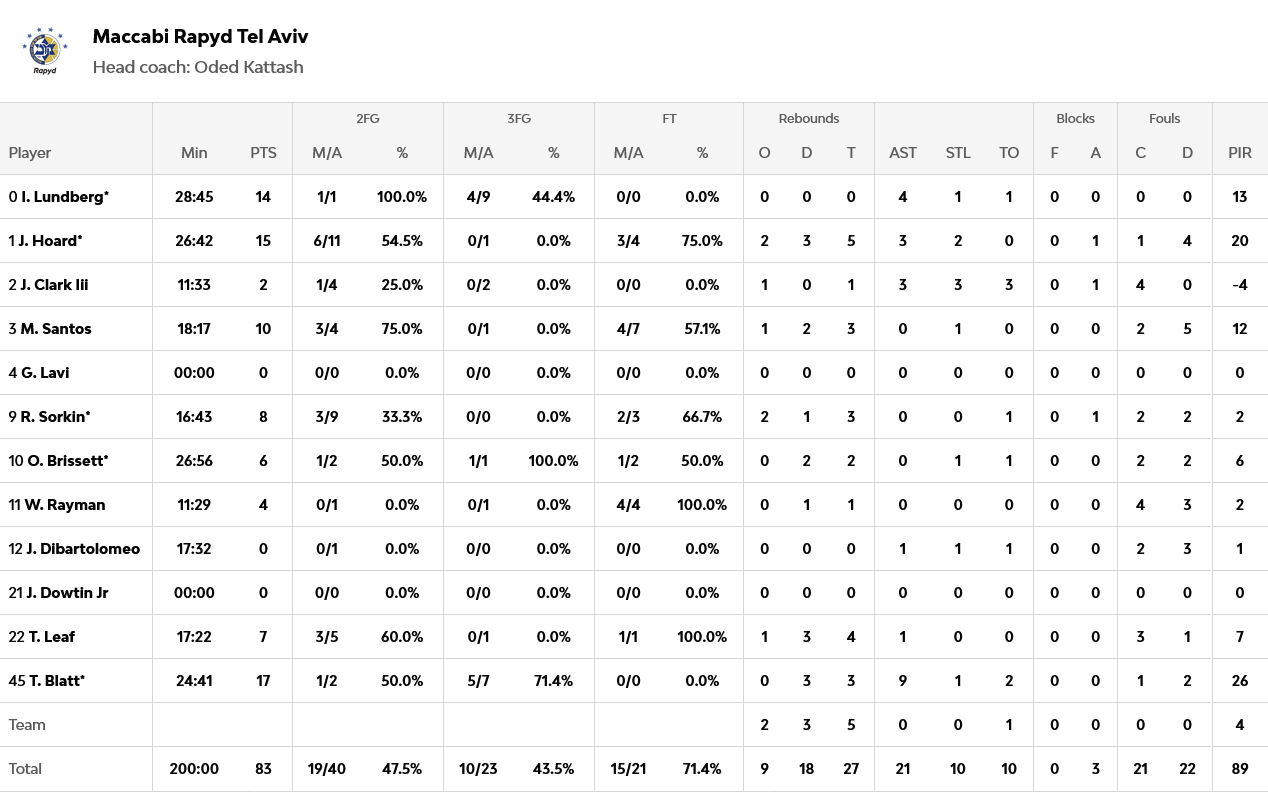The height and width of the screenshot is (793, 1268).
Task: Click the 3FG column group header
Action: [518, 118]
